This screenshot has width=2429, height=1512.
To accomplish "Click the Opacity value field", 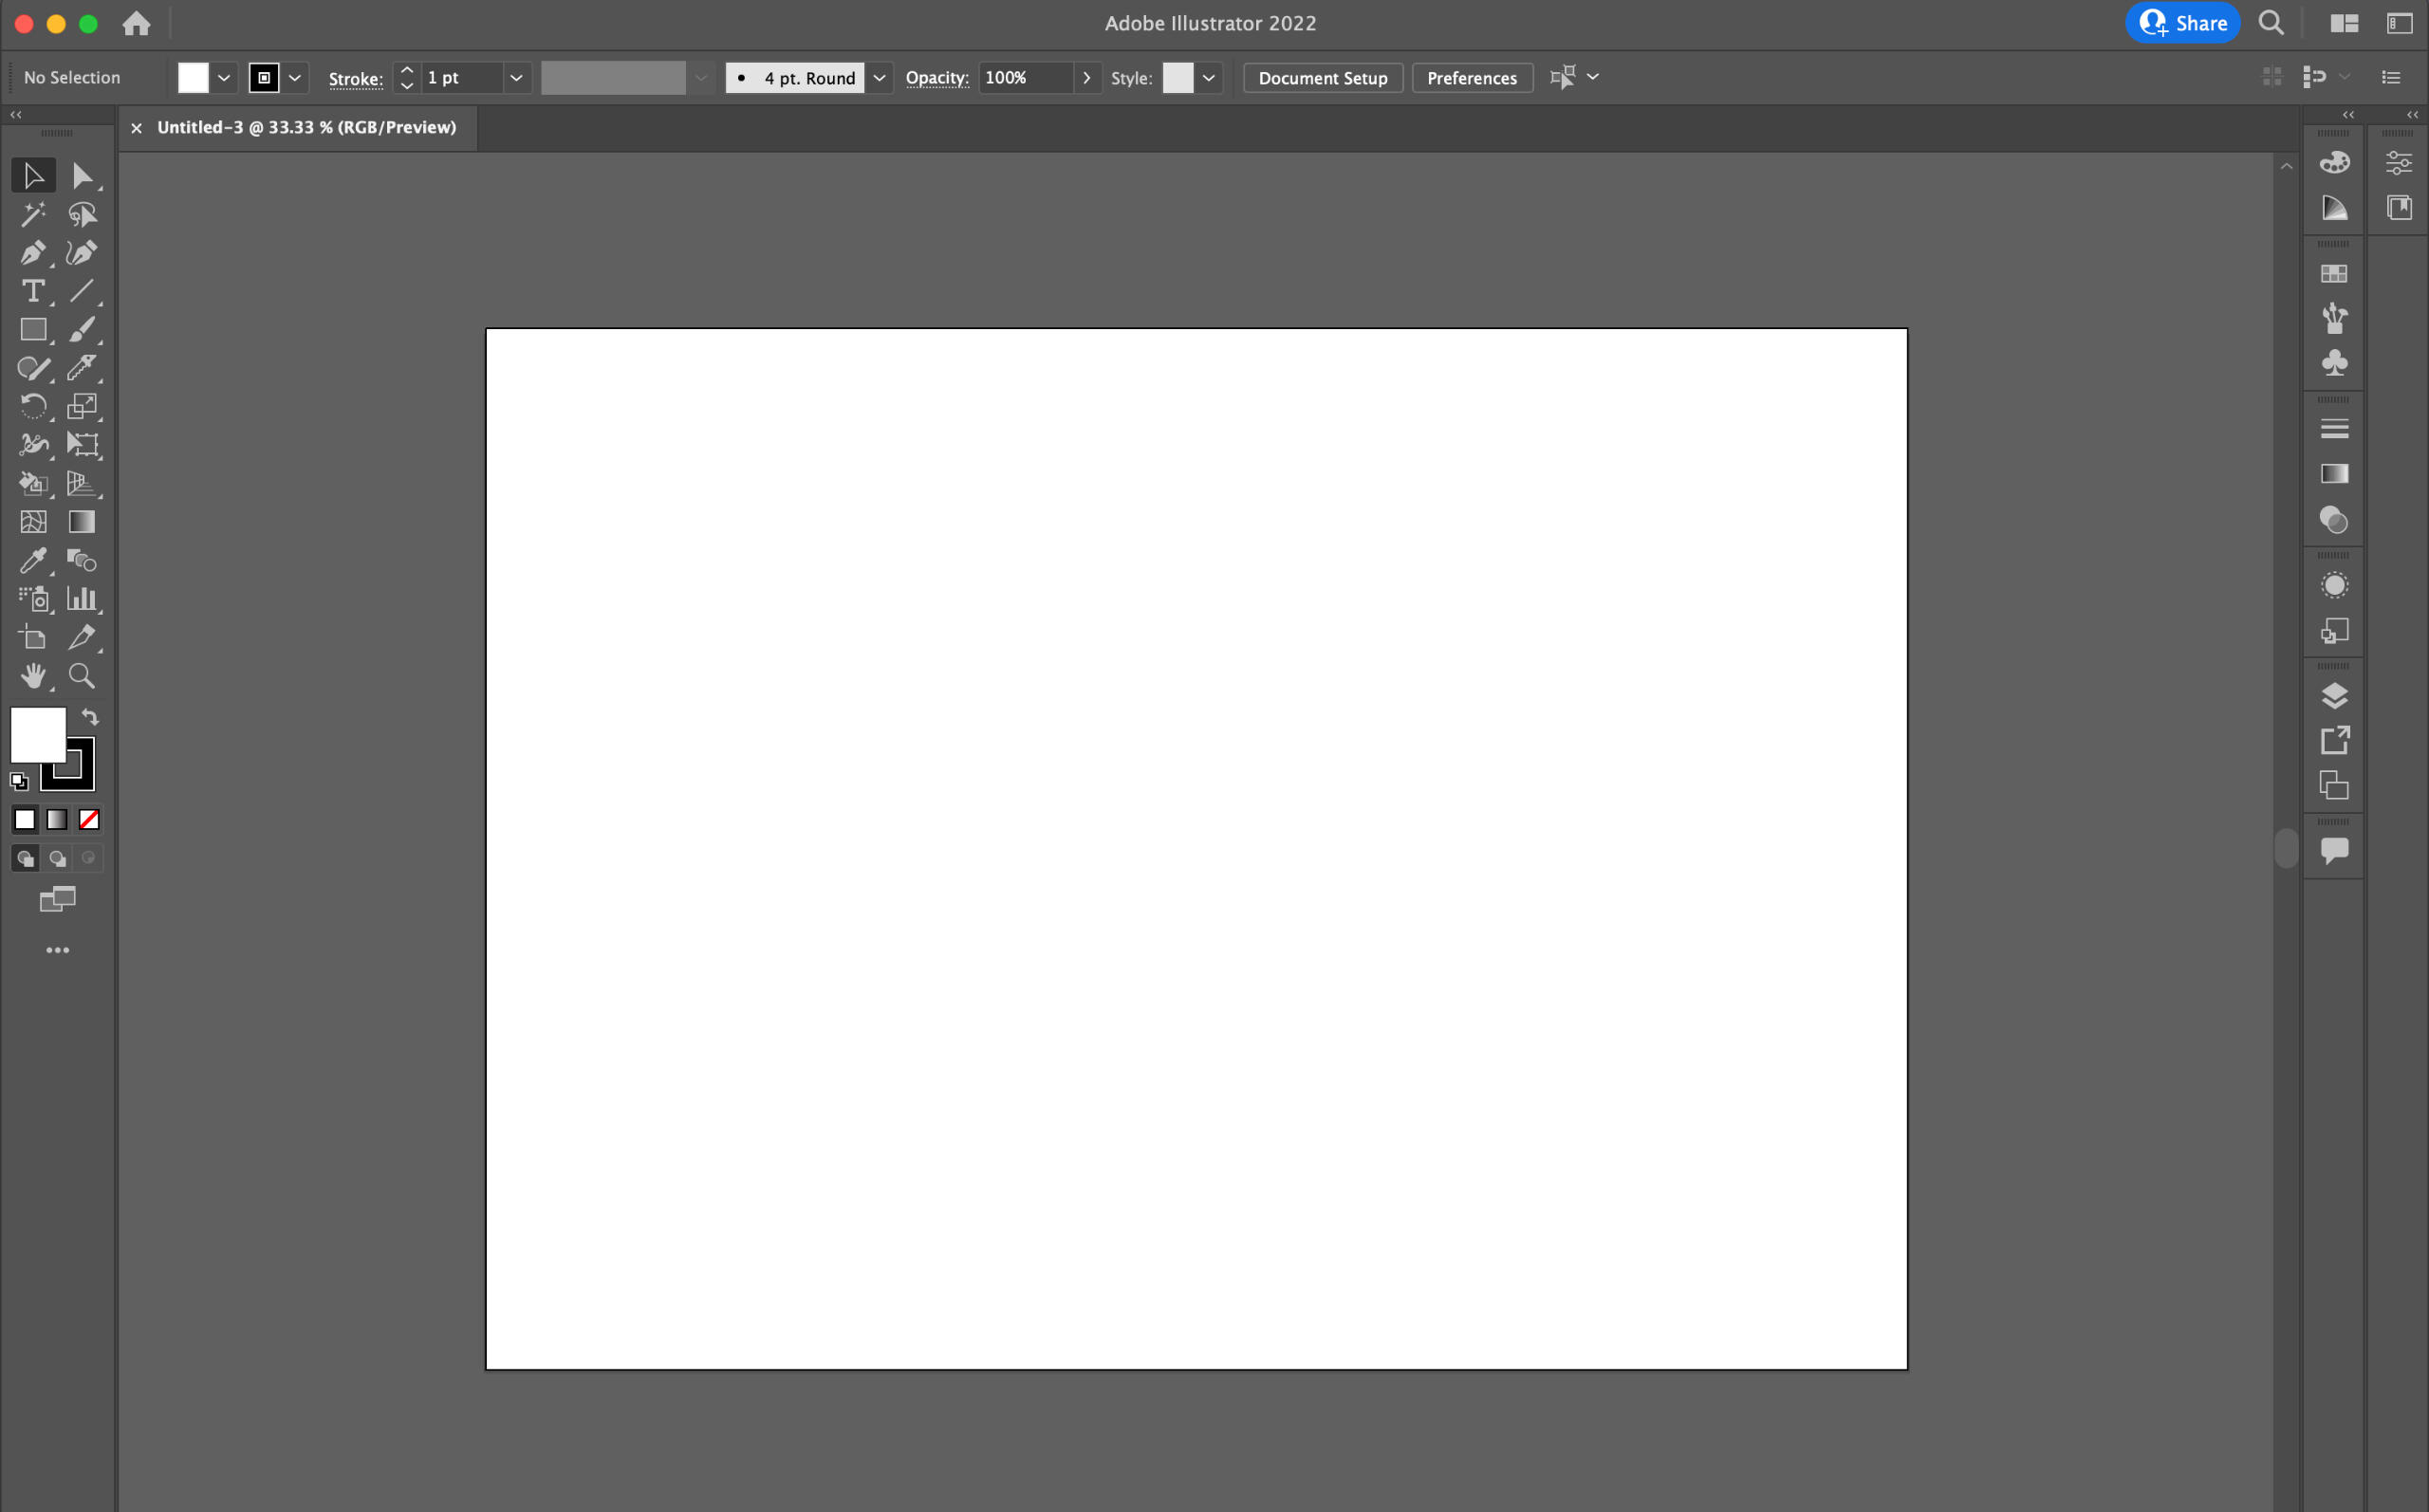I will (1025, 78).
